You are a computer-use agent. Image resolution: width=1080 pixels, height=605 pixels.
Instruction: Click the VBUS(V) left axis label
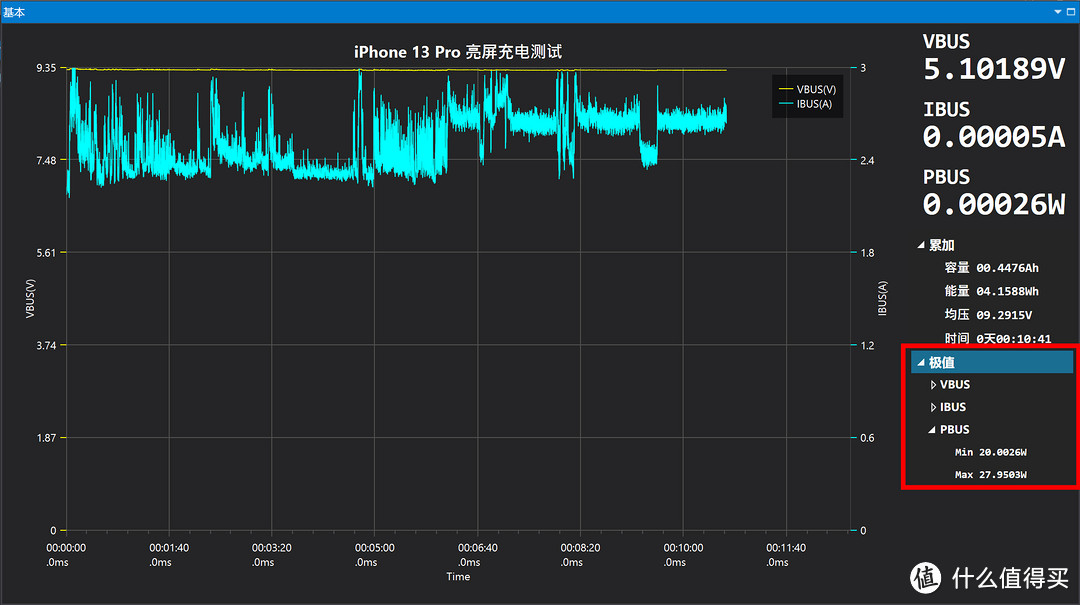30,298
